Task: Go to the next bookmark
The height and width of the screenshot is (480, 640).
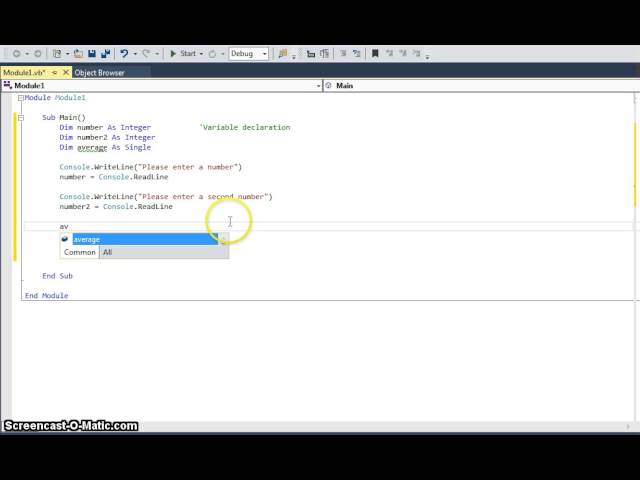Action: 403,53
